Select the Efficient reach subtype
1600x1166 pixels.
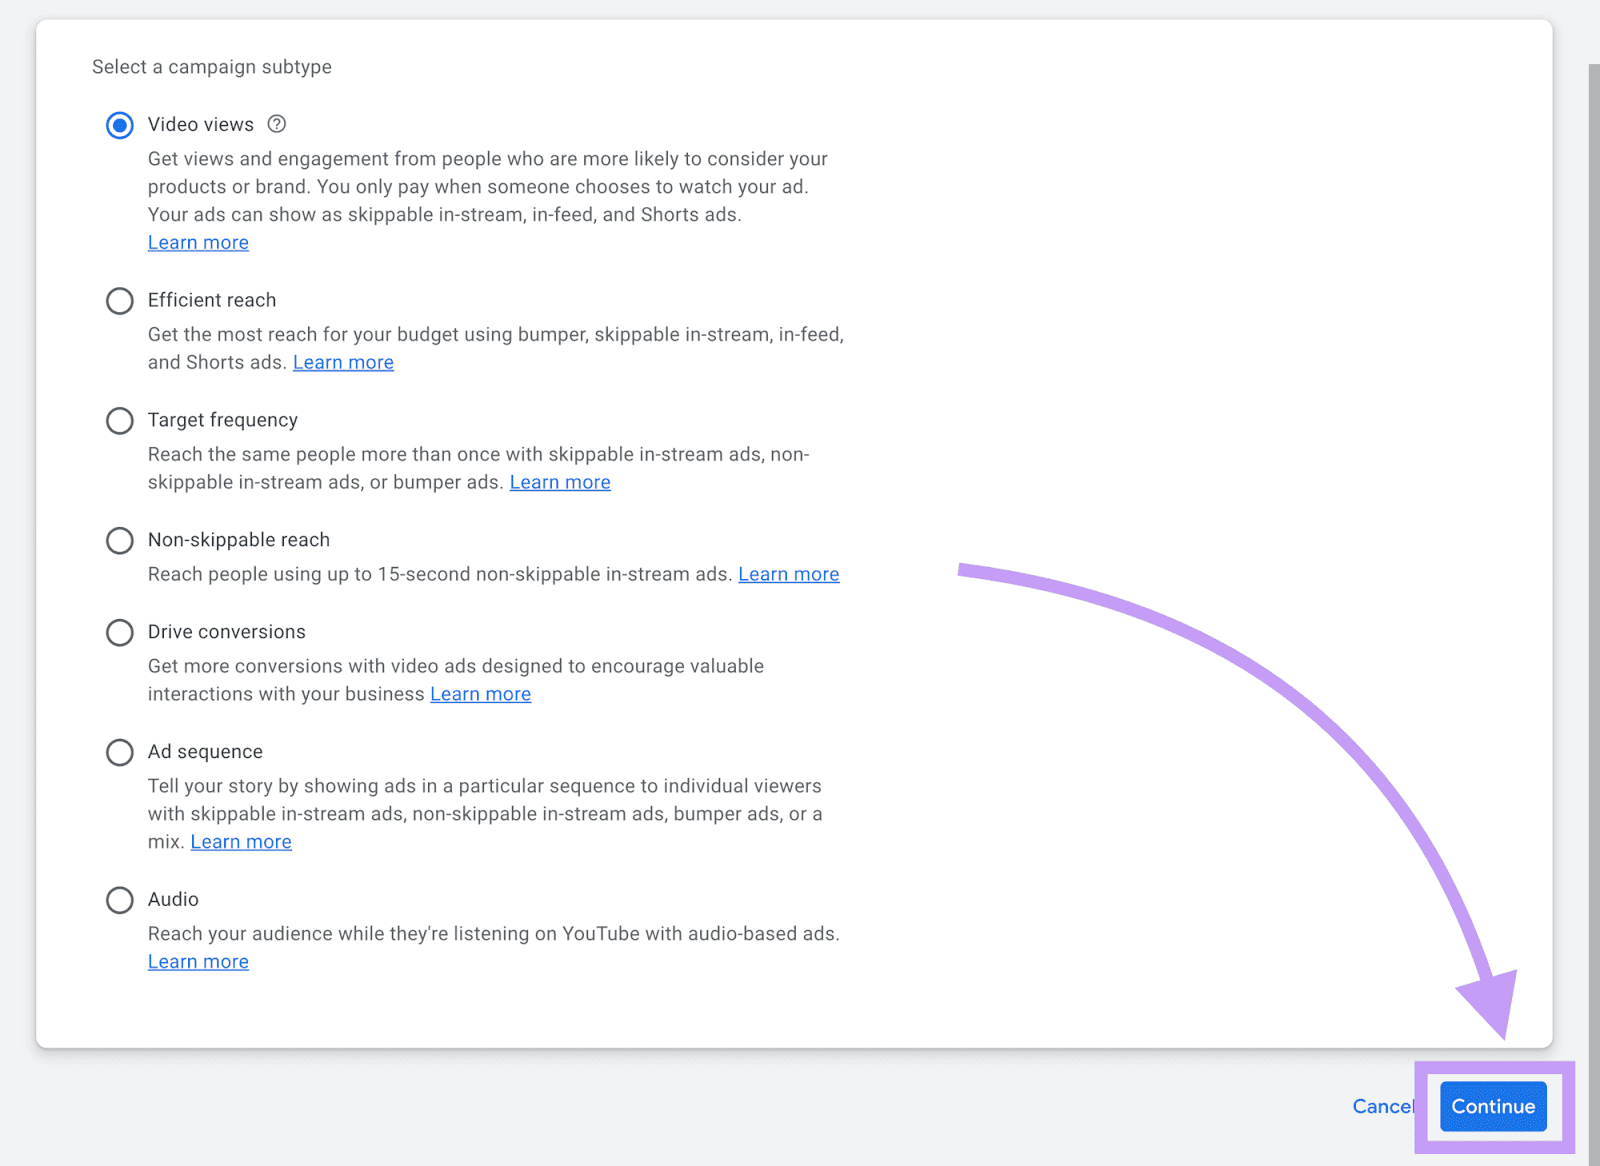[x=119, y=300]
